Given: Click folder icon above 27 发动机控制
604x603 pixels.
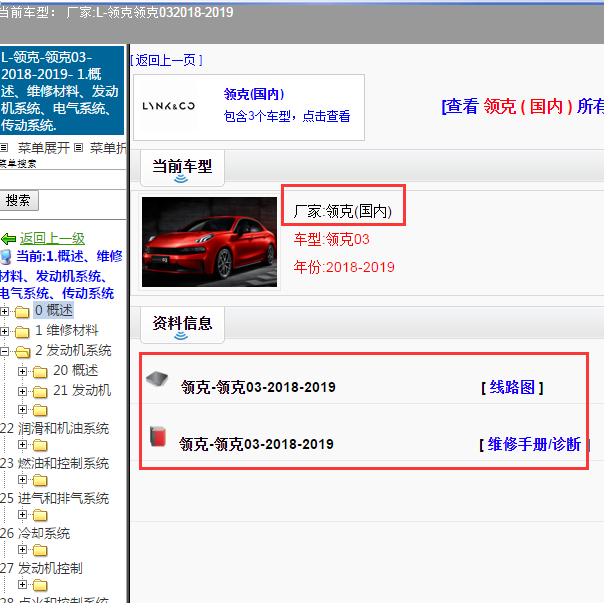Looking at the screenshot, I should pos(40,550).
